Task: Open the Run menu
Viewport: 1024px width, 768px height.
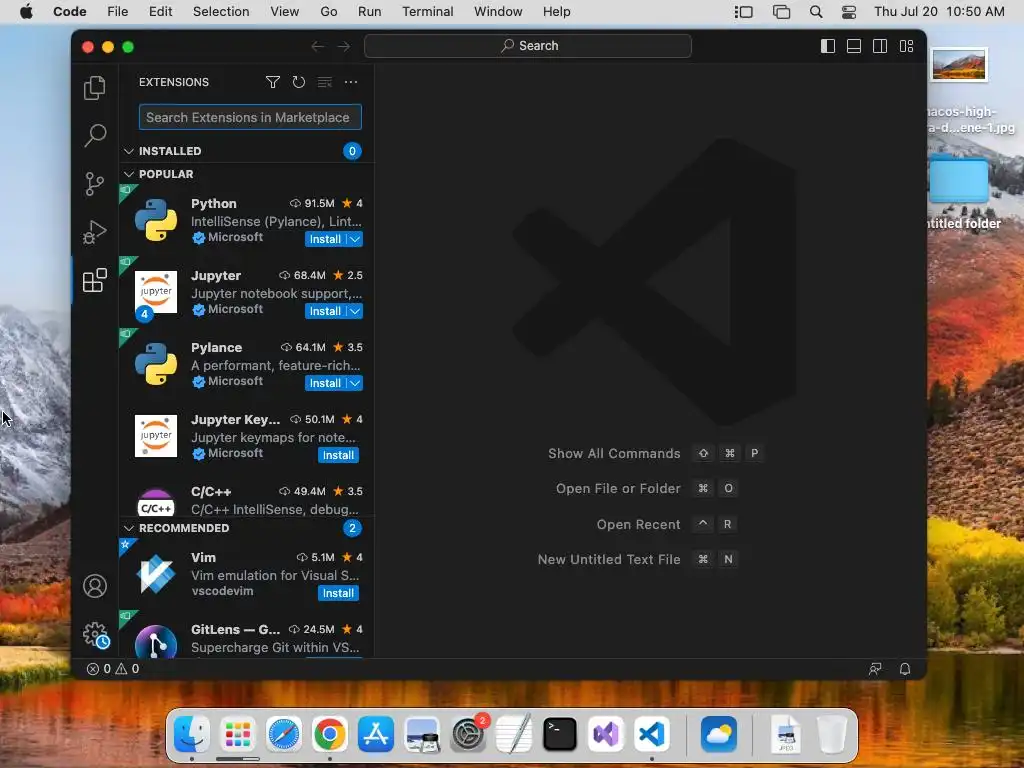Action: [x=370, y=12]
